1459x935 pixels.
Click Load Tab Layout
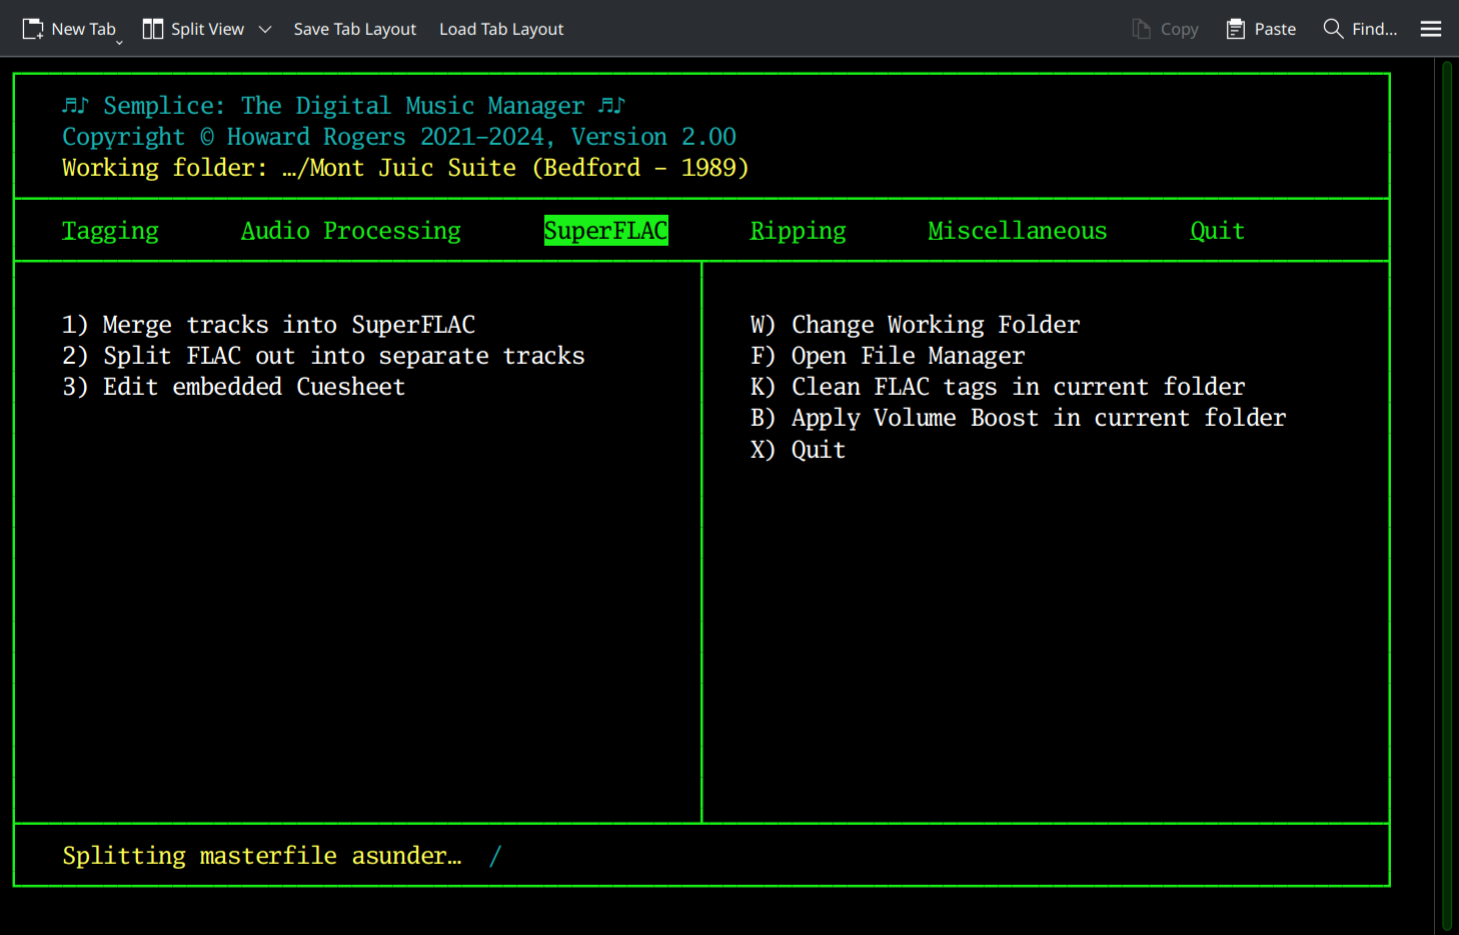[x=501, y=29]
